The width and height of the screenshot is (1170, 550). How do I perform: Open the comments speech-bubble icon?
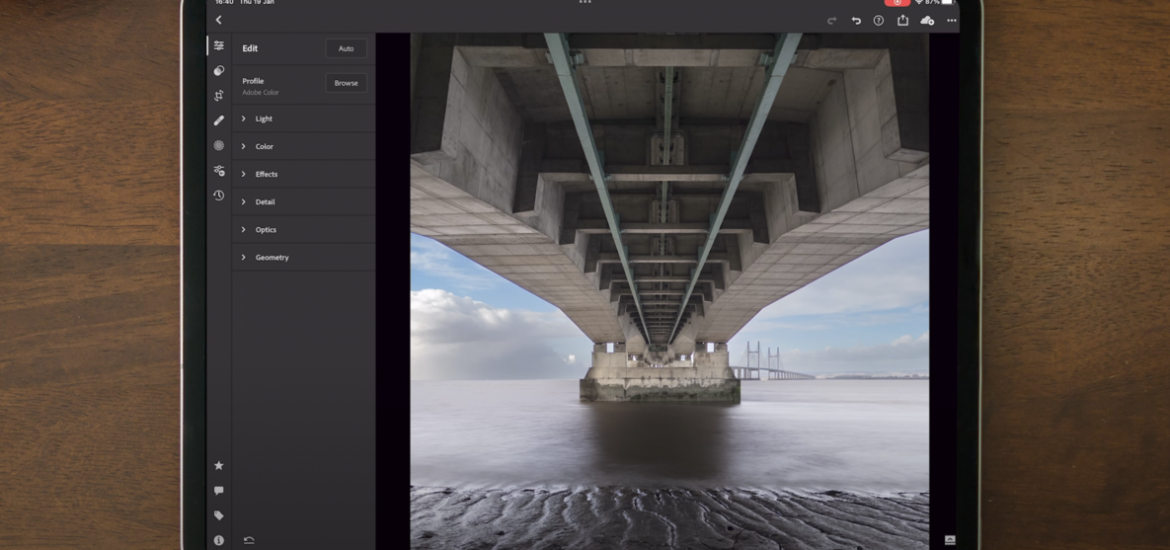pyautogui.click(x=219, y=490)
